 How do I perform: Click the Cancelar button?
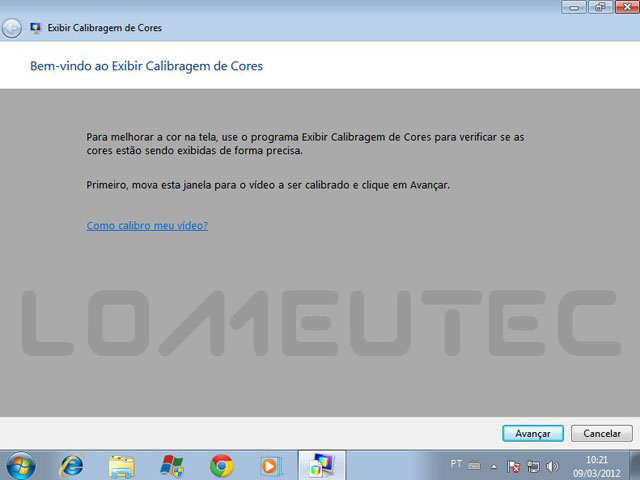click(602, 433)
